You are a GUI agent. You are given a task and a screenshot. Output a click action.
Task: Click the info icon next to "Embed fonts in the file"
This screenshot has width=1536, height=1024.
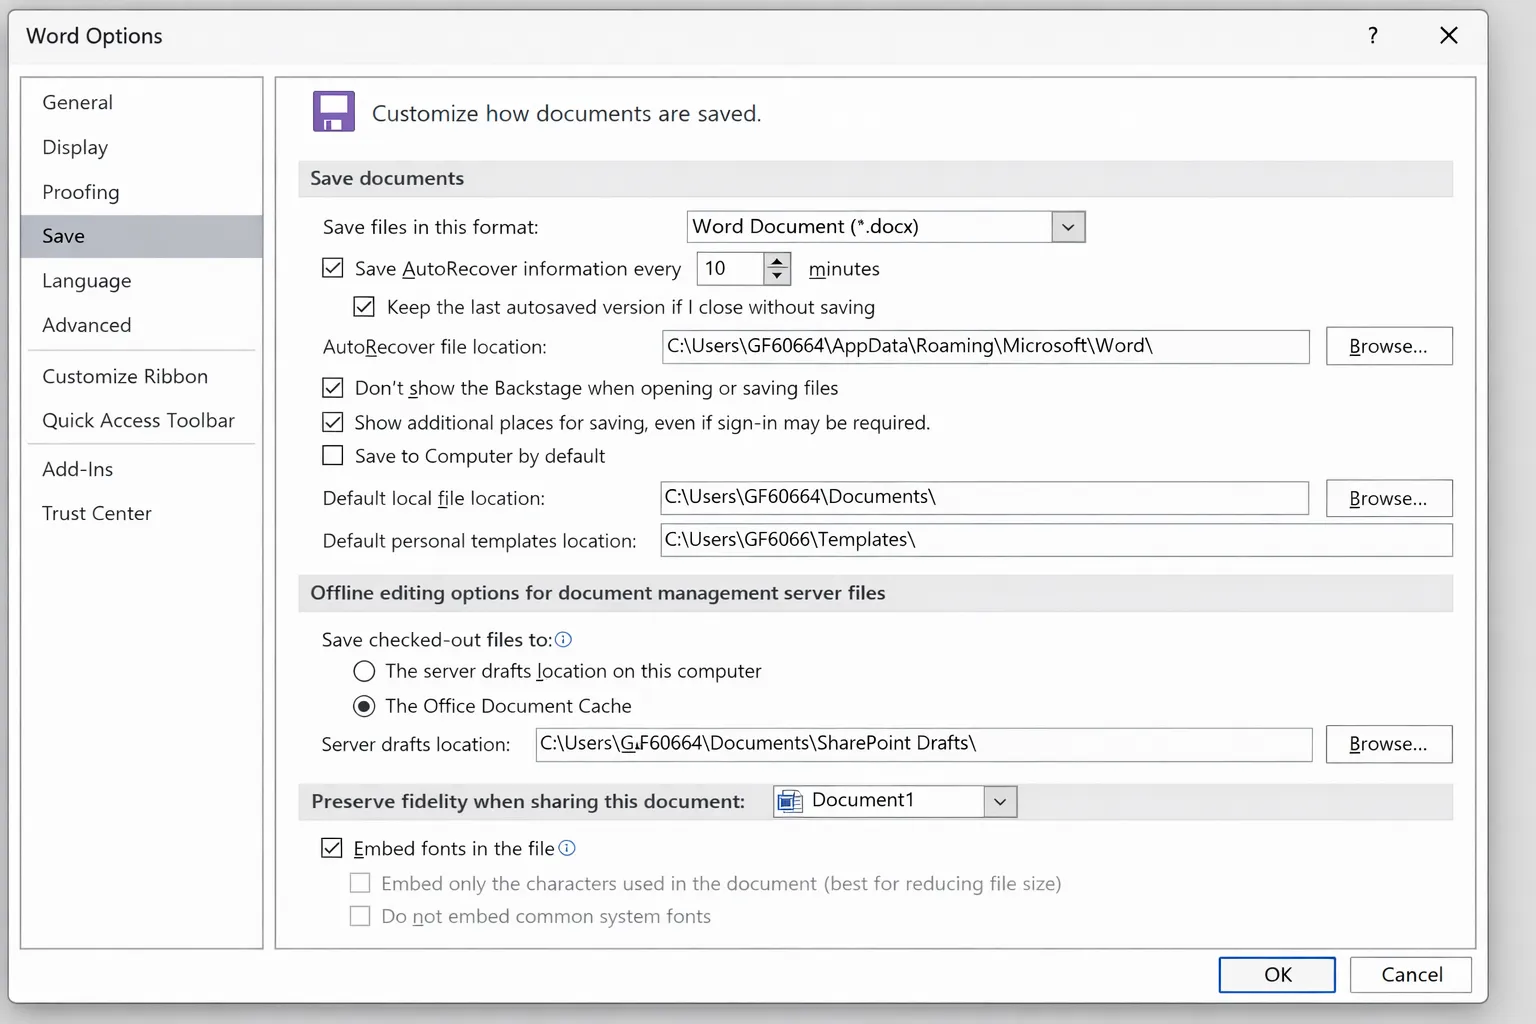(x=568, y=848)
